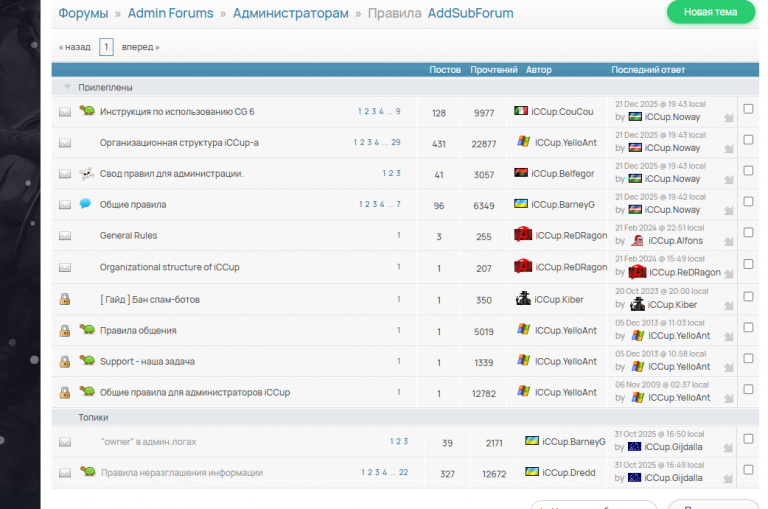Click the turtle icon beside Правила неразглашения информации
768x509 pixels.
[x=87, y=471]
